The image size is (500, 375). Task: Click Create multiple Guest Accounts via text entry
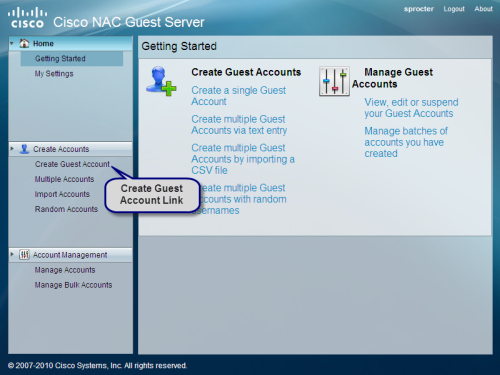[239, 125]
